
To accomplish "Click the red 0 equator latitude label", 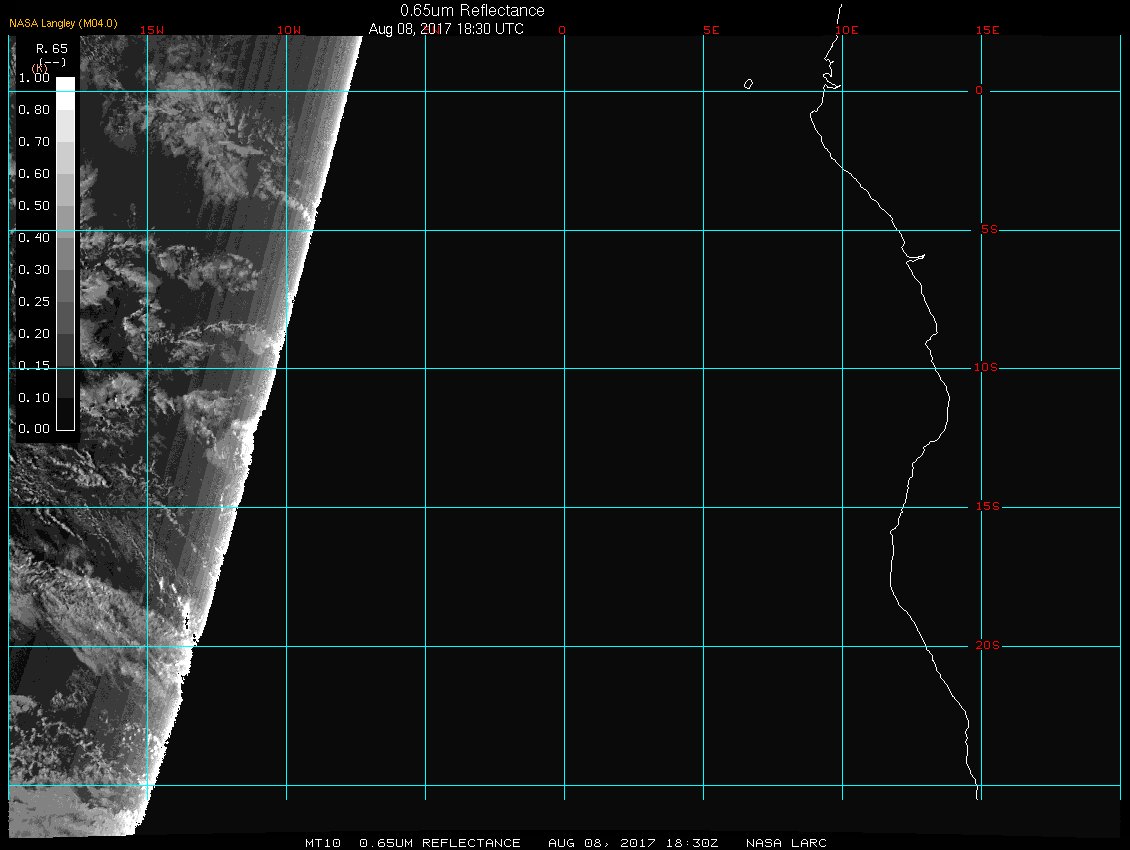I will tap(980, 91).
